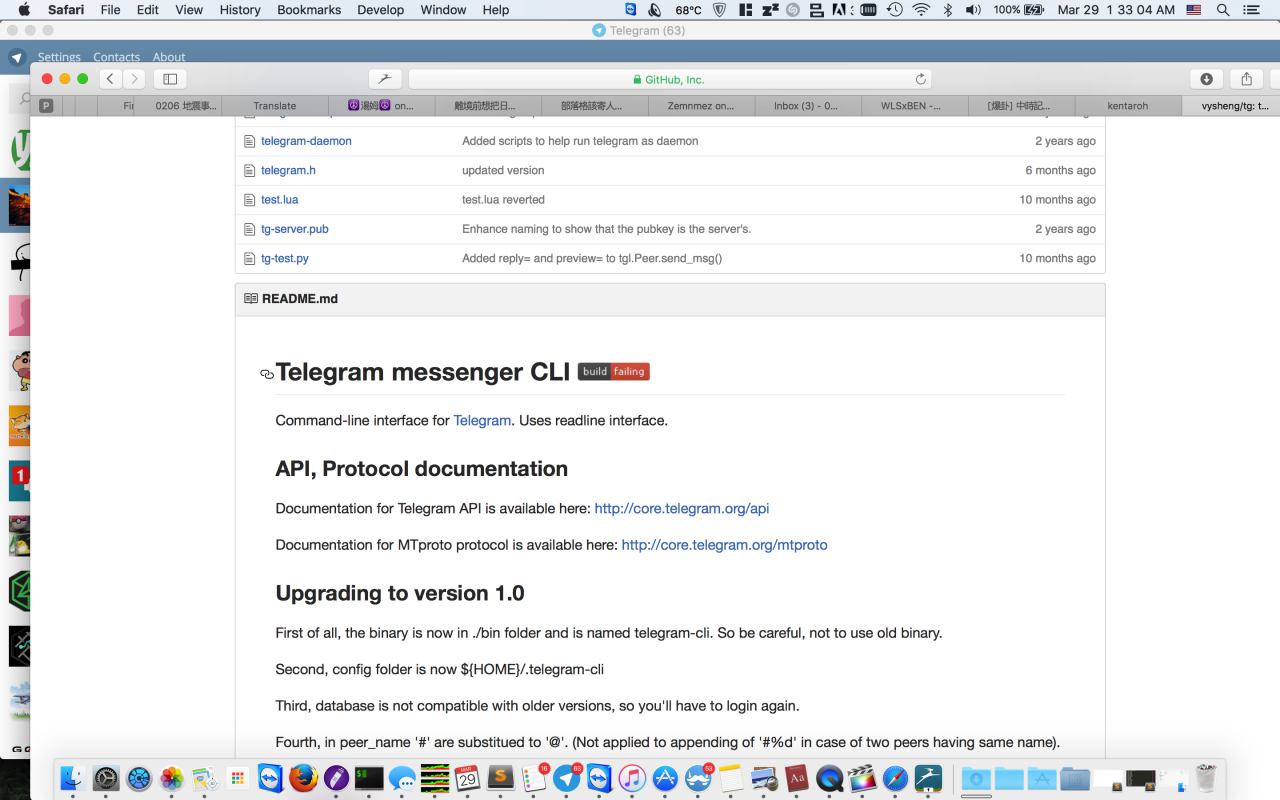Open the Apple menu

[x=23, y=10]
